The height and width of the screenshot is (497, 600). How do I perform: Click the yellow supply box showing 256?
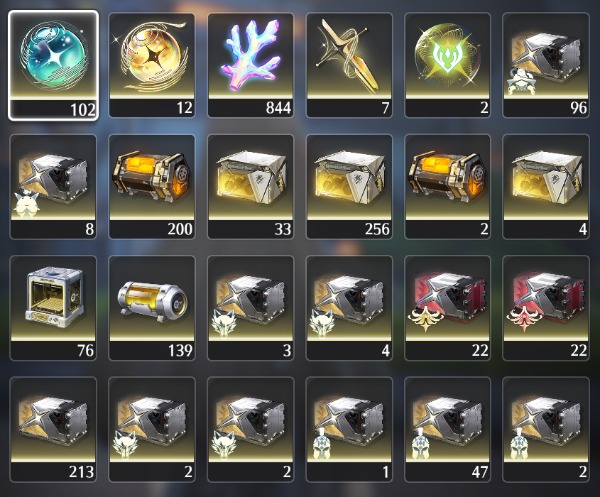349,187
